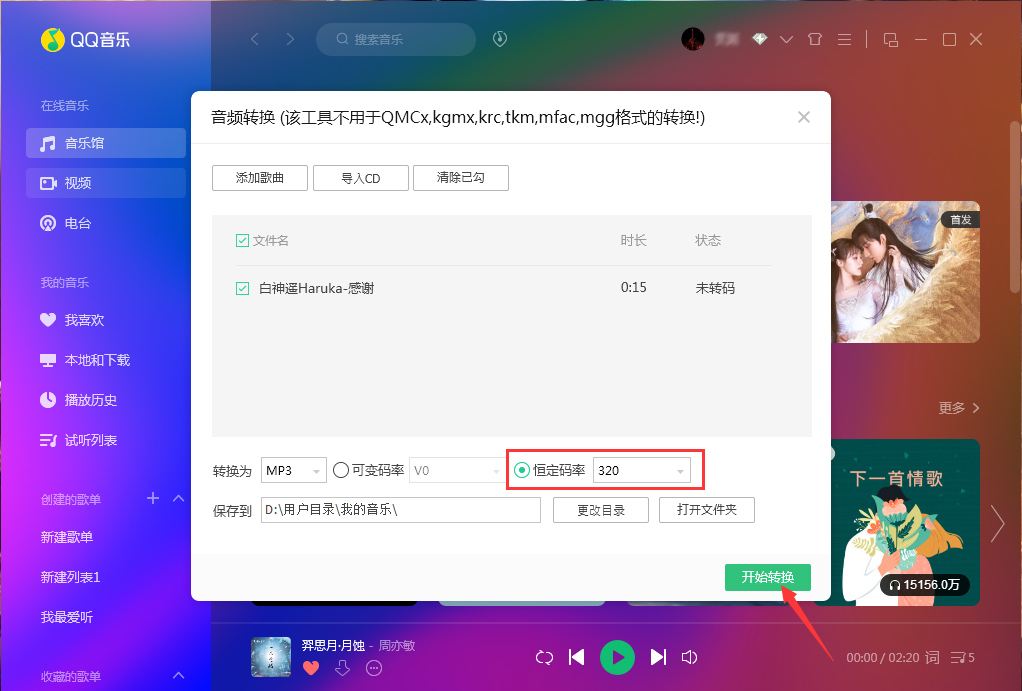
Task: Click the song-identify microphone icon beside search bar
Action: 498,39
